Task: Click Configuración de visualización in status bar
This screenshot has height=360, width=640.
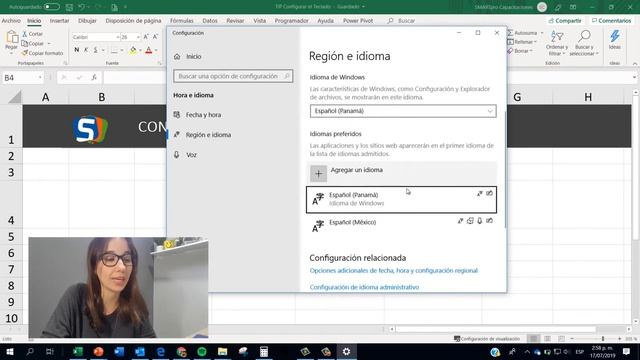Action: 487,339
